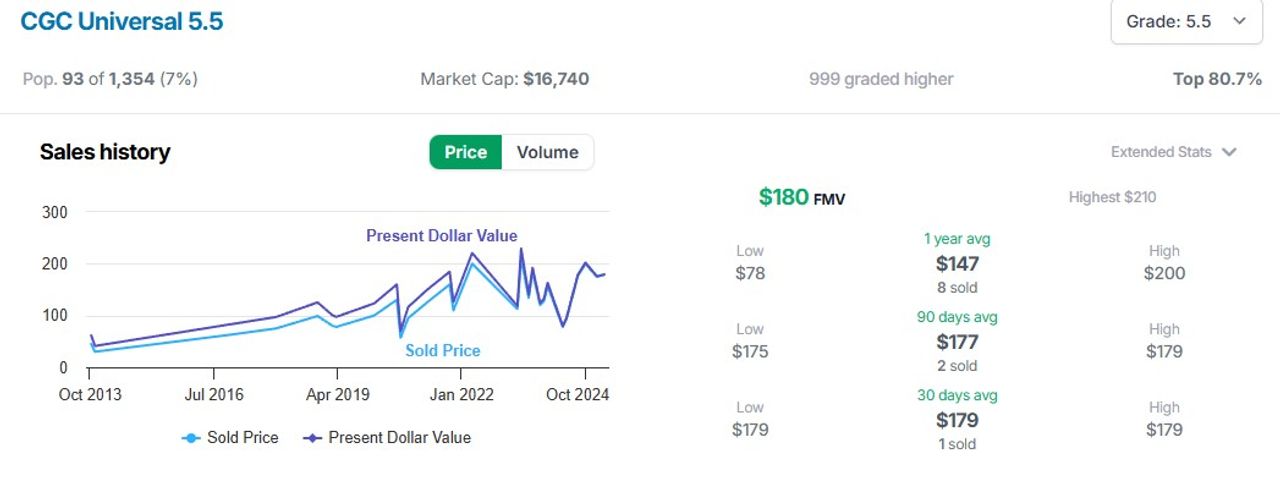The width and height of the screenshot is (1280, 488).
Task: Click the $180 FMV value
Action: click(802, 197)
